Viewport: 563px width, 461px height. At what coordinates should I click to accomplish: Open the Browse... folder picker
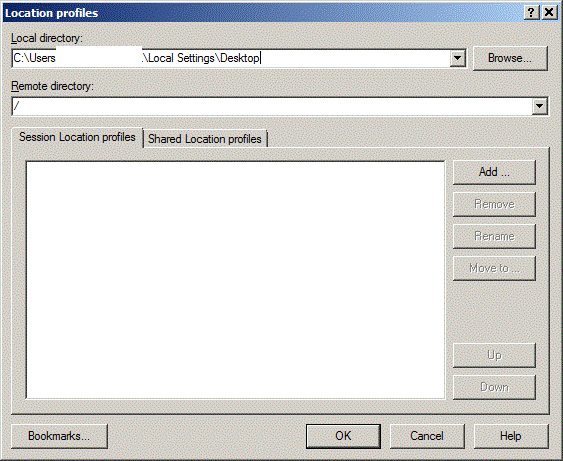[x=510, y=58]
